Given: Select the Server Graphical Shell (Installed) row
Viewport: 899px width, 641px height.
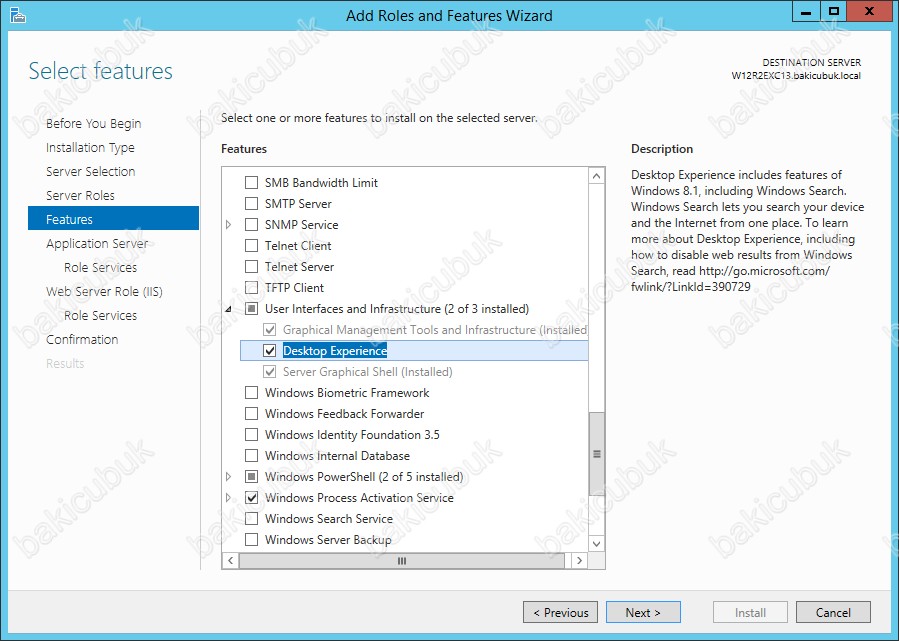Looking at the screenshot, I should [x=368, y=372].
